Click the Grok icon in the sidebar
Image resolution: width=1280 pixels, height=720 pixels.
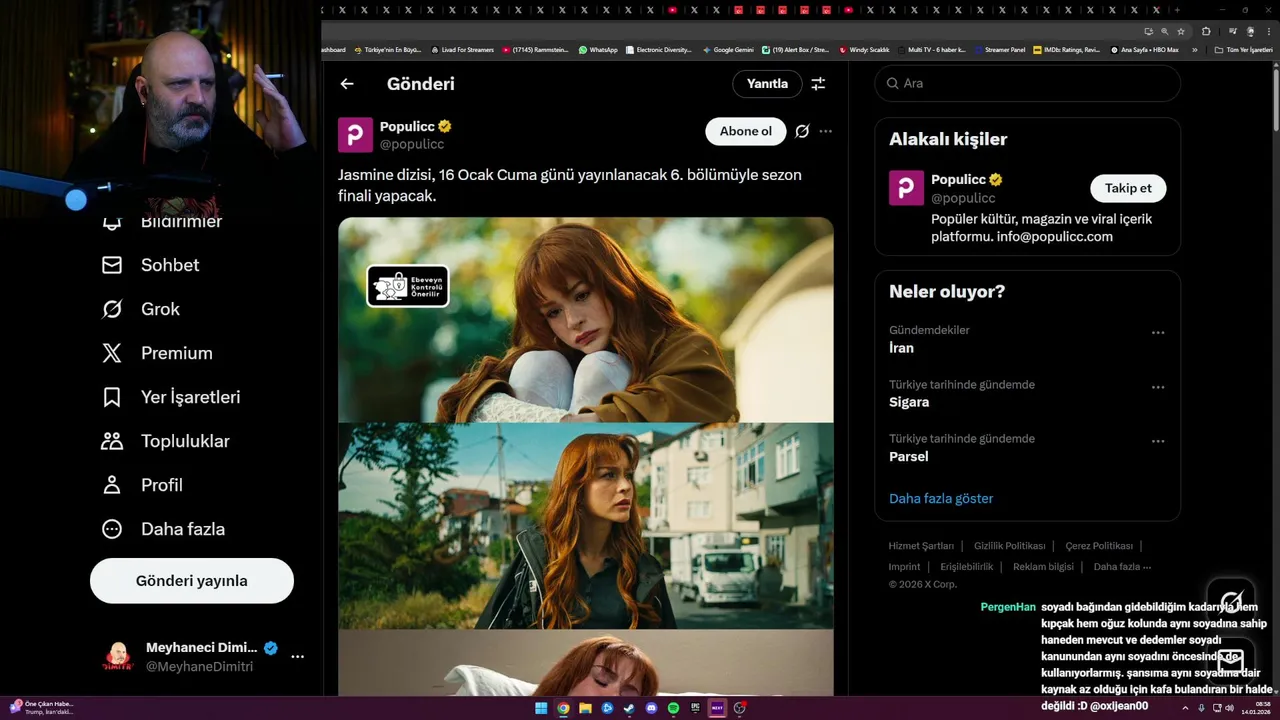click(112, 309)
